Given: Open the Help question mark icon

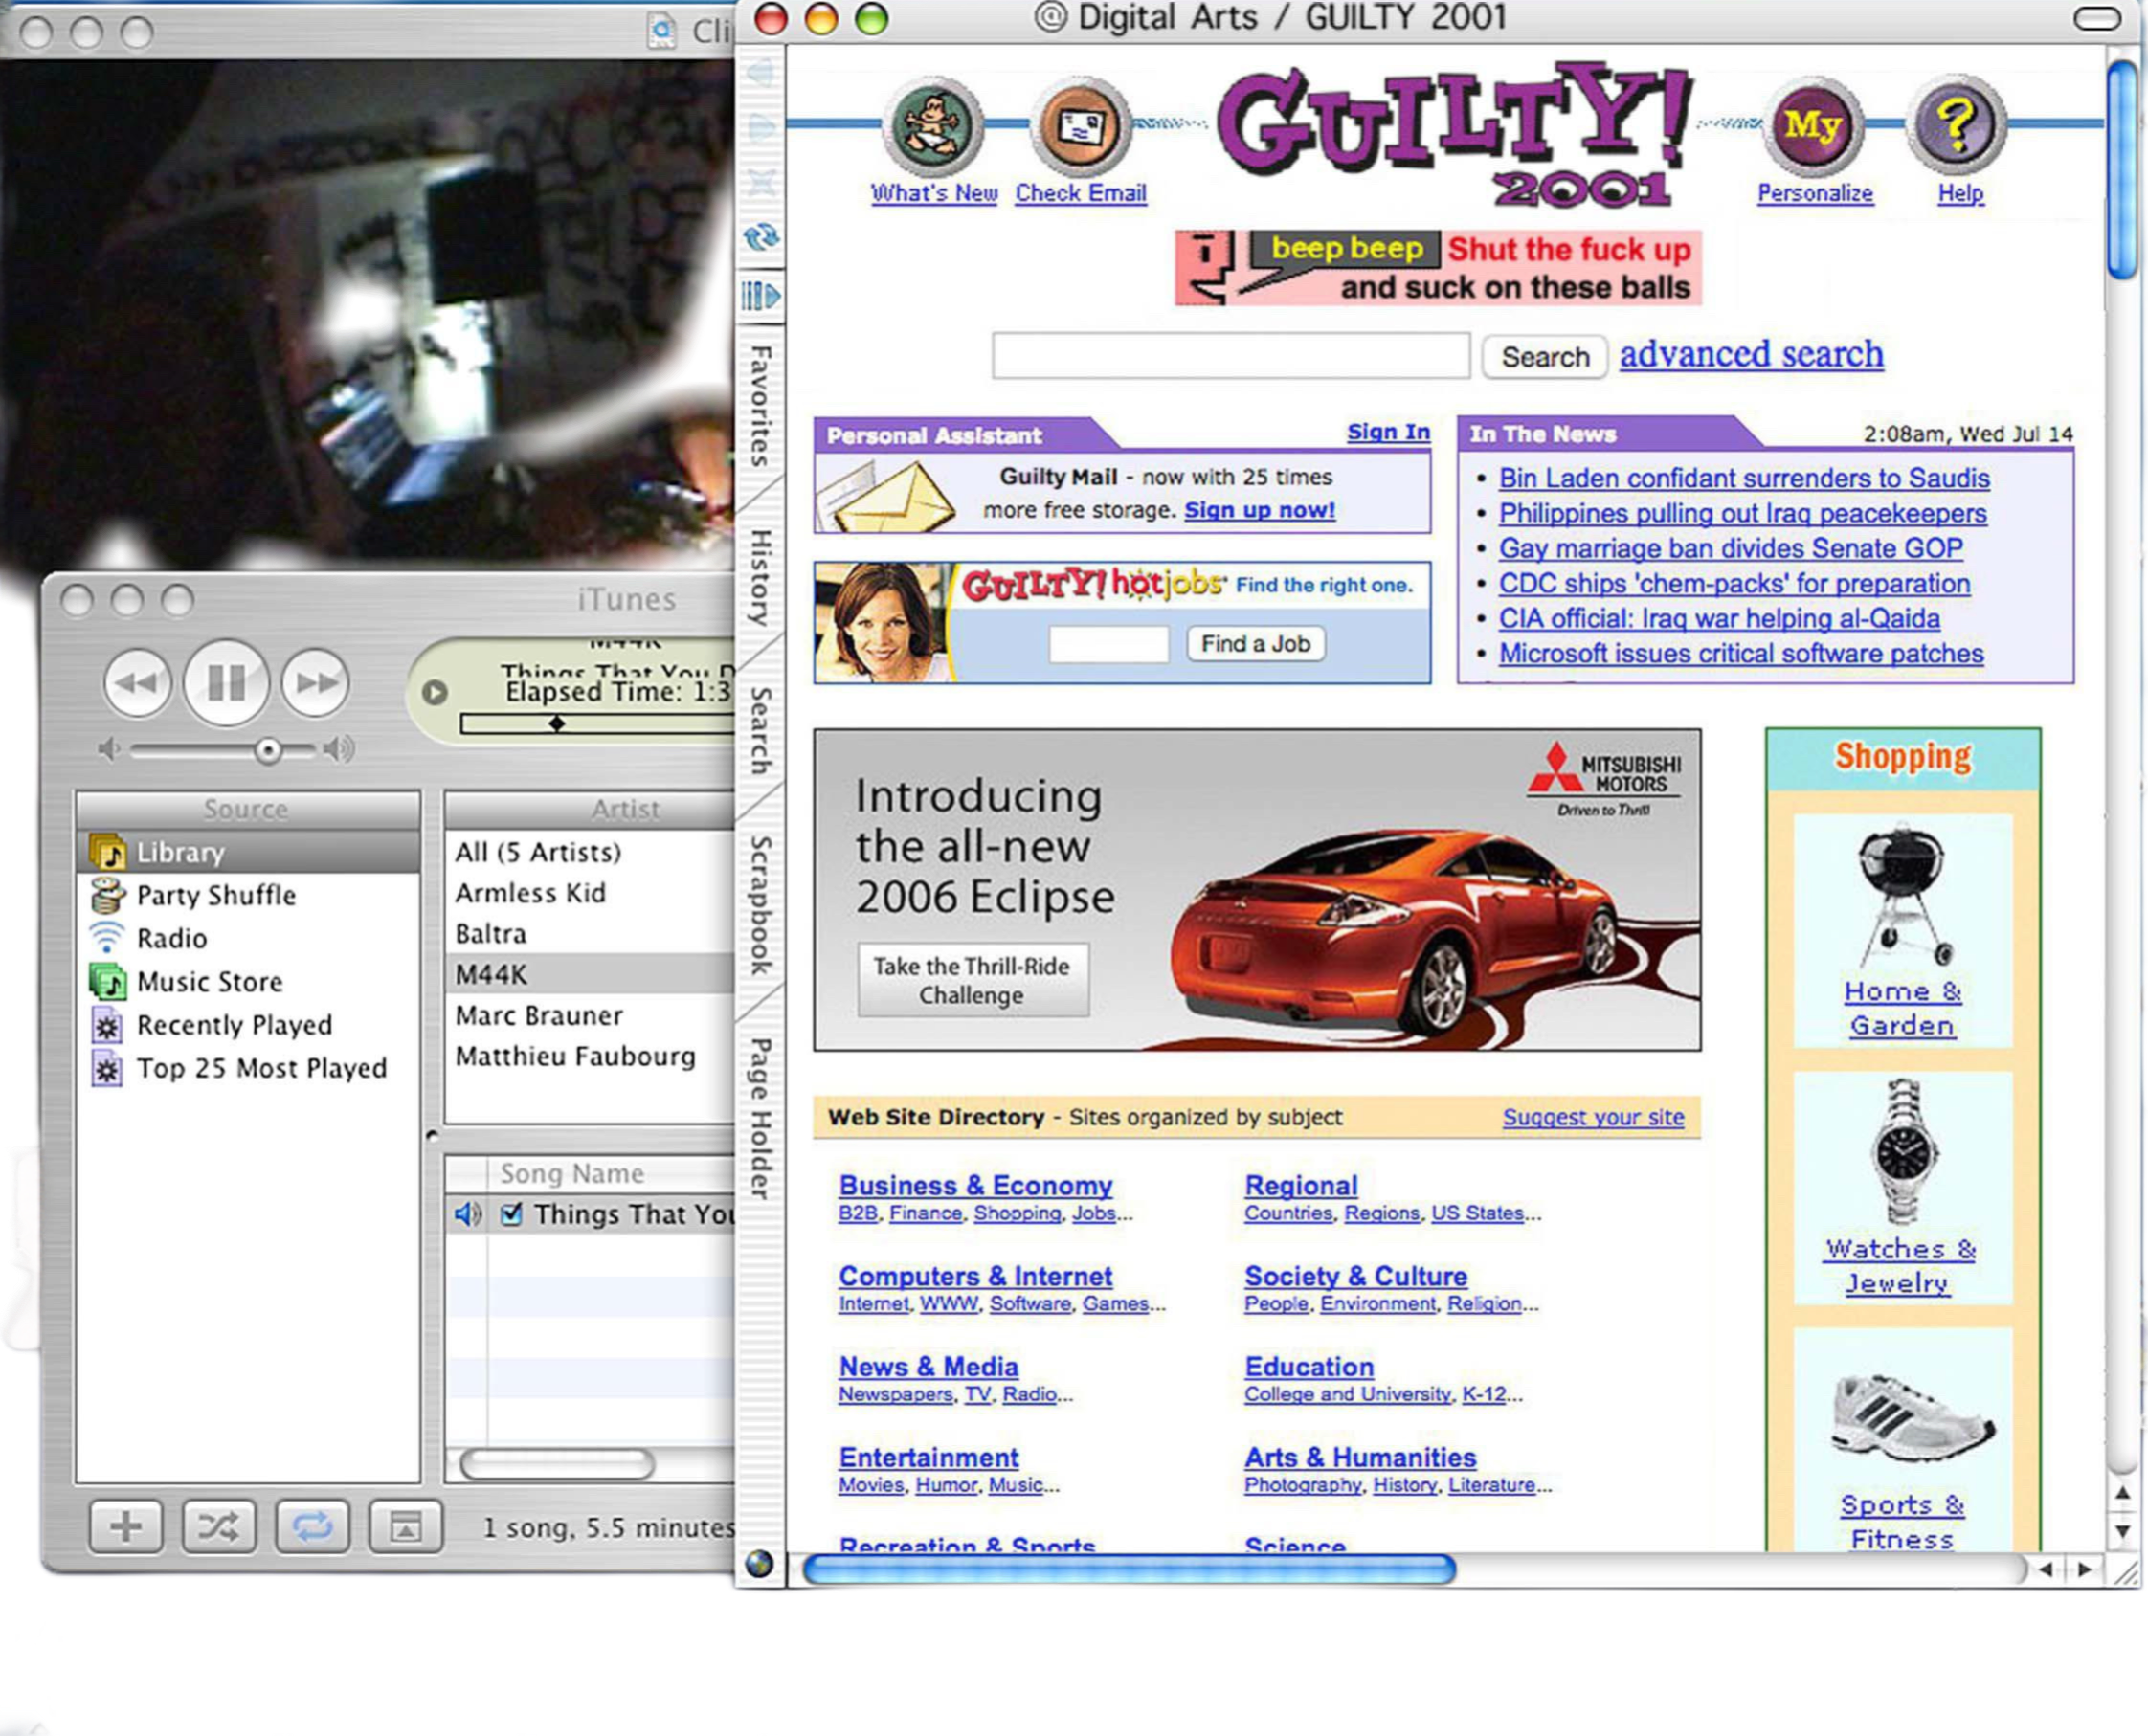Looking at the screenshot, I should (x=1957, y=127).
